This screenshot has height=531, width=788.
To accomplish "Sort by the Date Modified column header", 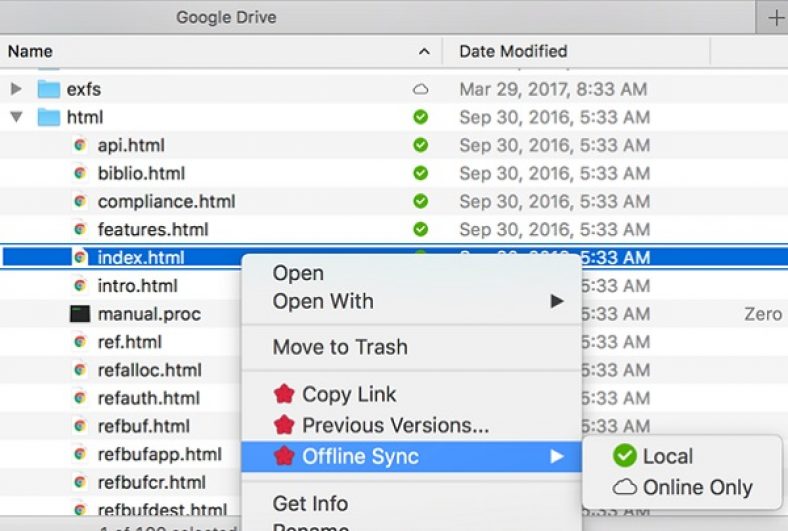I will tap(513, 51).
